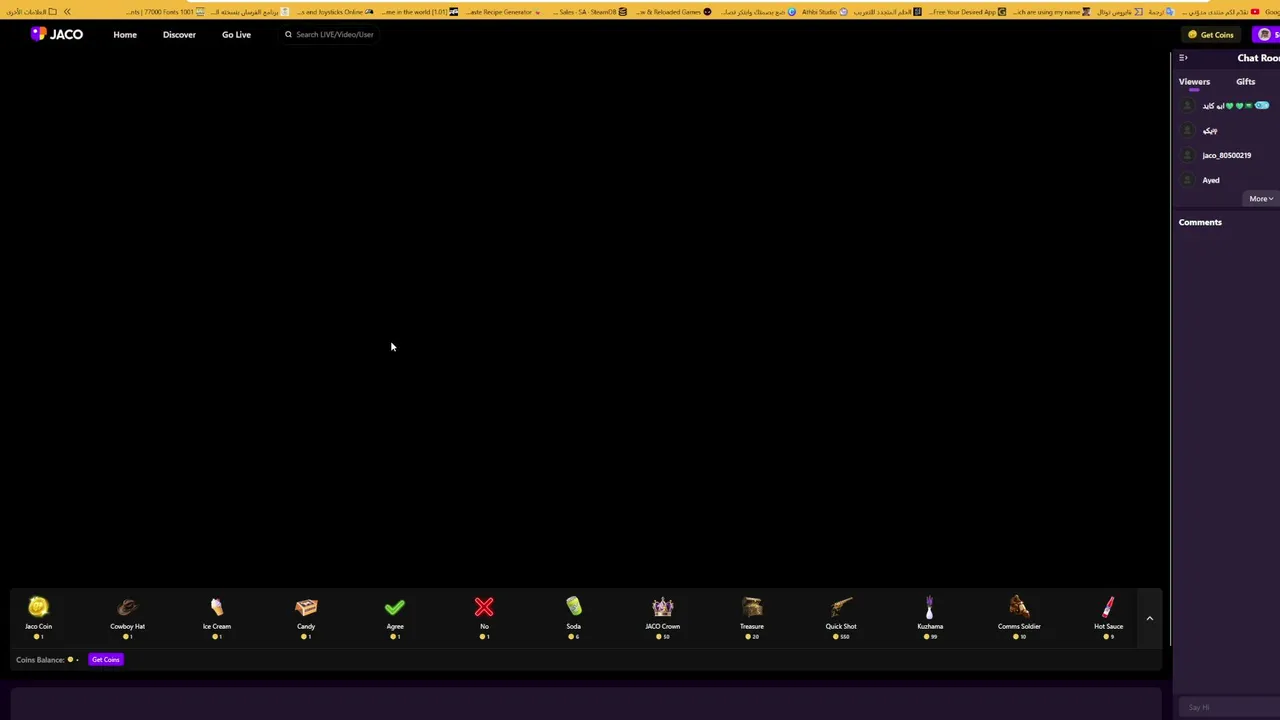Click the Coins Balance label

pyautogui.click(x=40, y=660)
